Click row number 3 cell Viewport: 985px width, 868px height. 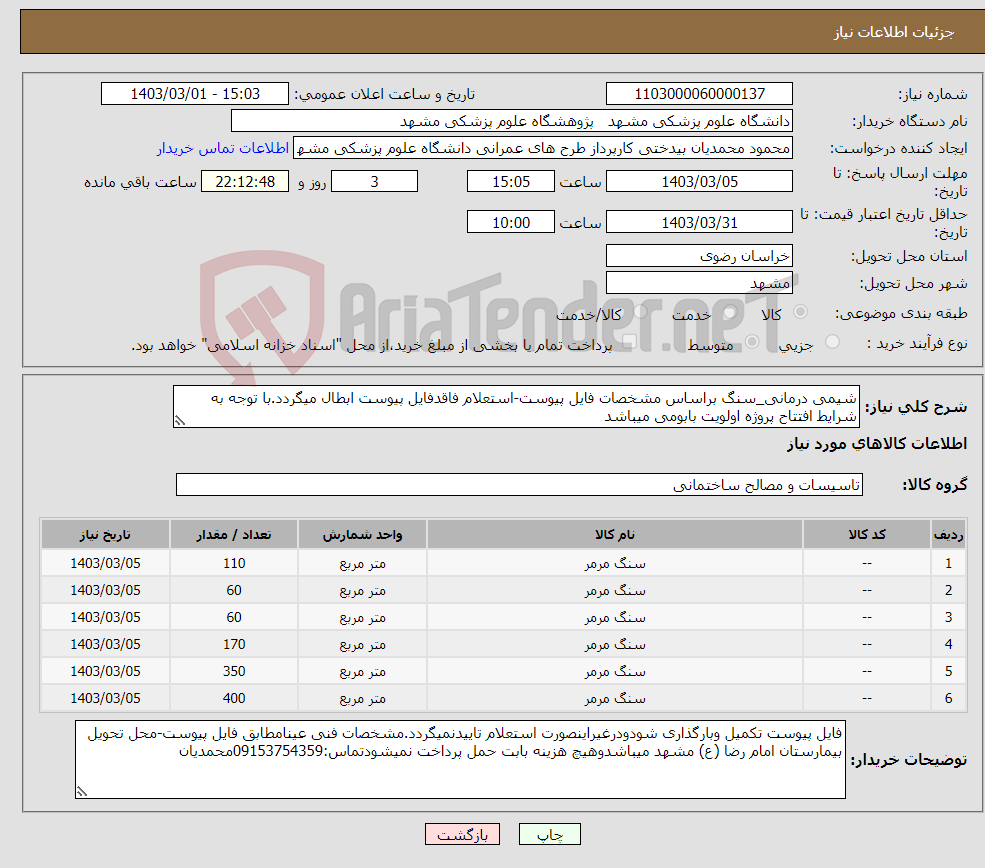click(x=949, y=617)
